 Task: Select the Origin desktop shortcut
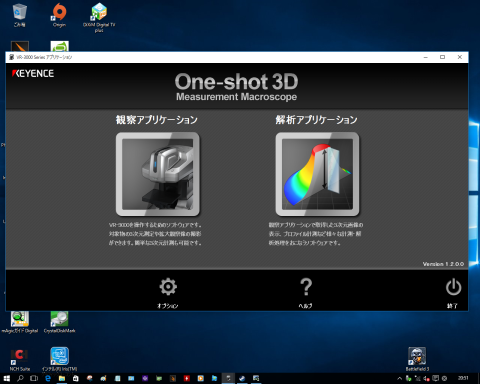click(x=59, y=15)
